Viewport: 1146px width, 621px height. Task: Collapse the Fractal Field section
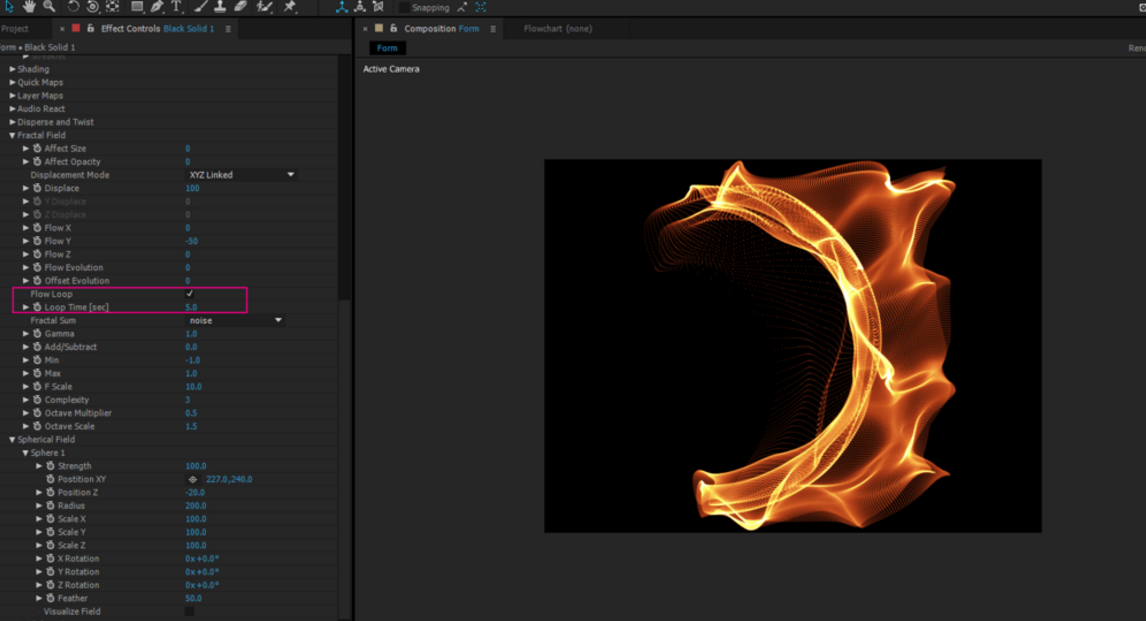[12, 135]
